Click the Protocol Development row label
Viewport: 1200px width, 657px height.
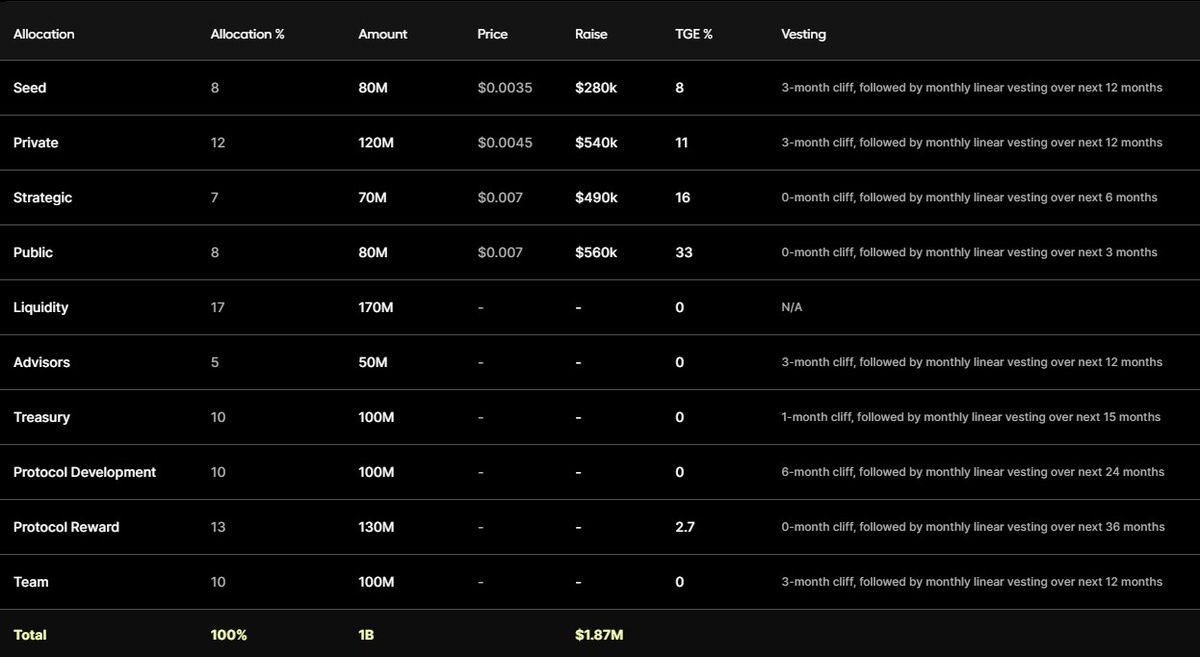pyautogui.click(x=85, y=472)
